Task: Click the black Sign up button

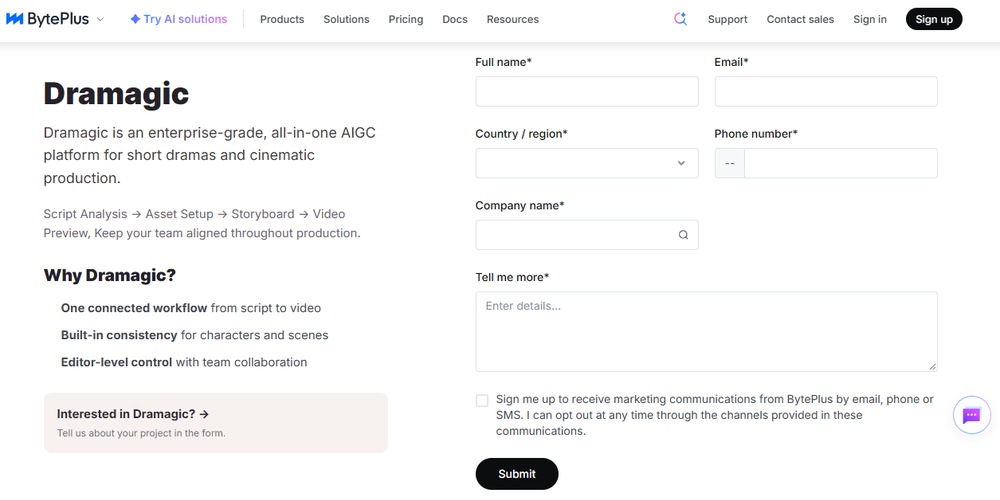Action: (x=934, y=19)
